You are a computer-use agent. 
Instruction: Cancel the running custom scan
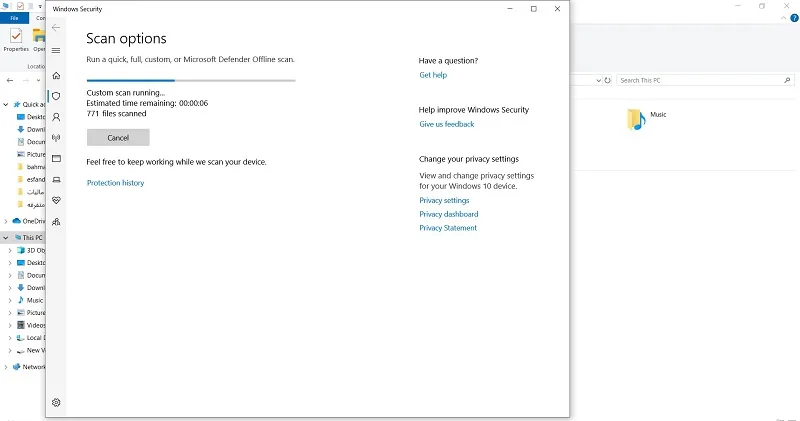(118, 138)
